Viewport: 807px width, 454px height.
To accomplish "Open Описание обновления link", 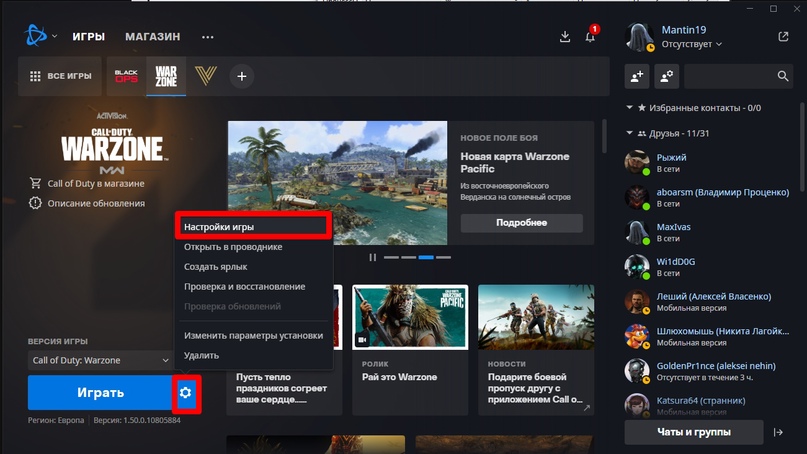I will coord(87,203).
